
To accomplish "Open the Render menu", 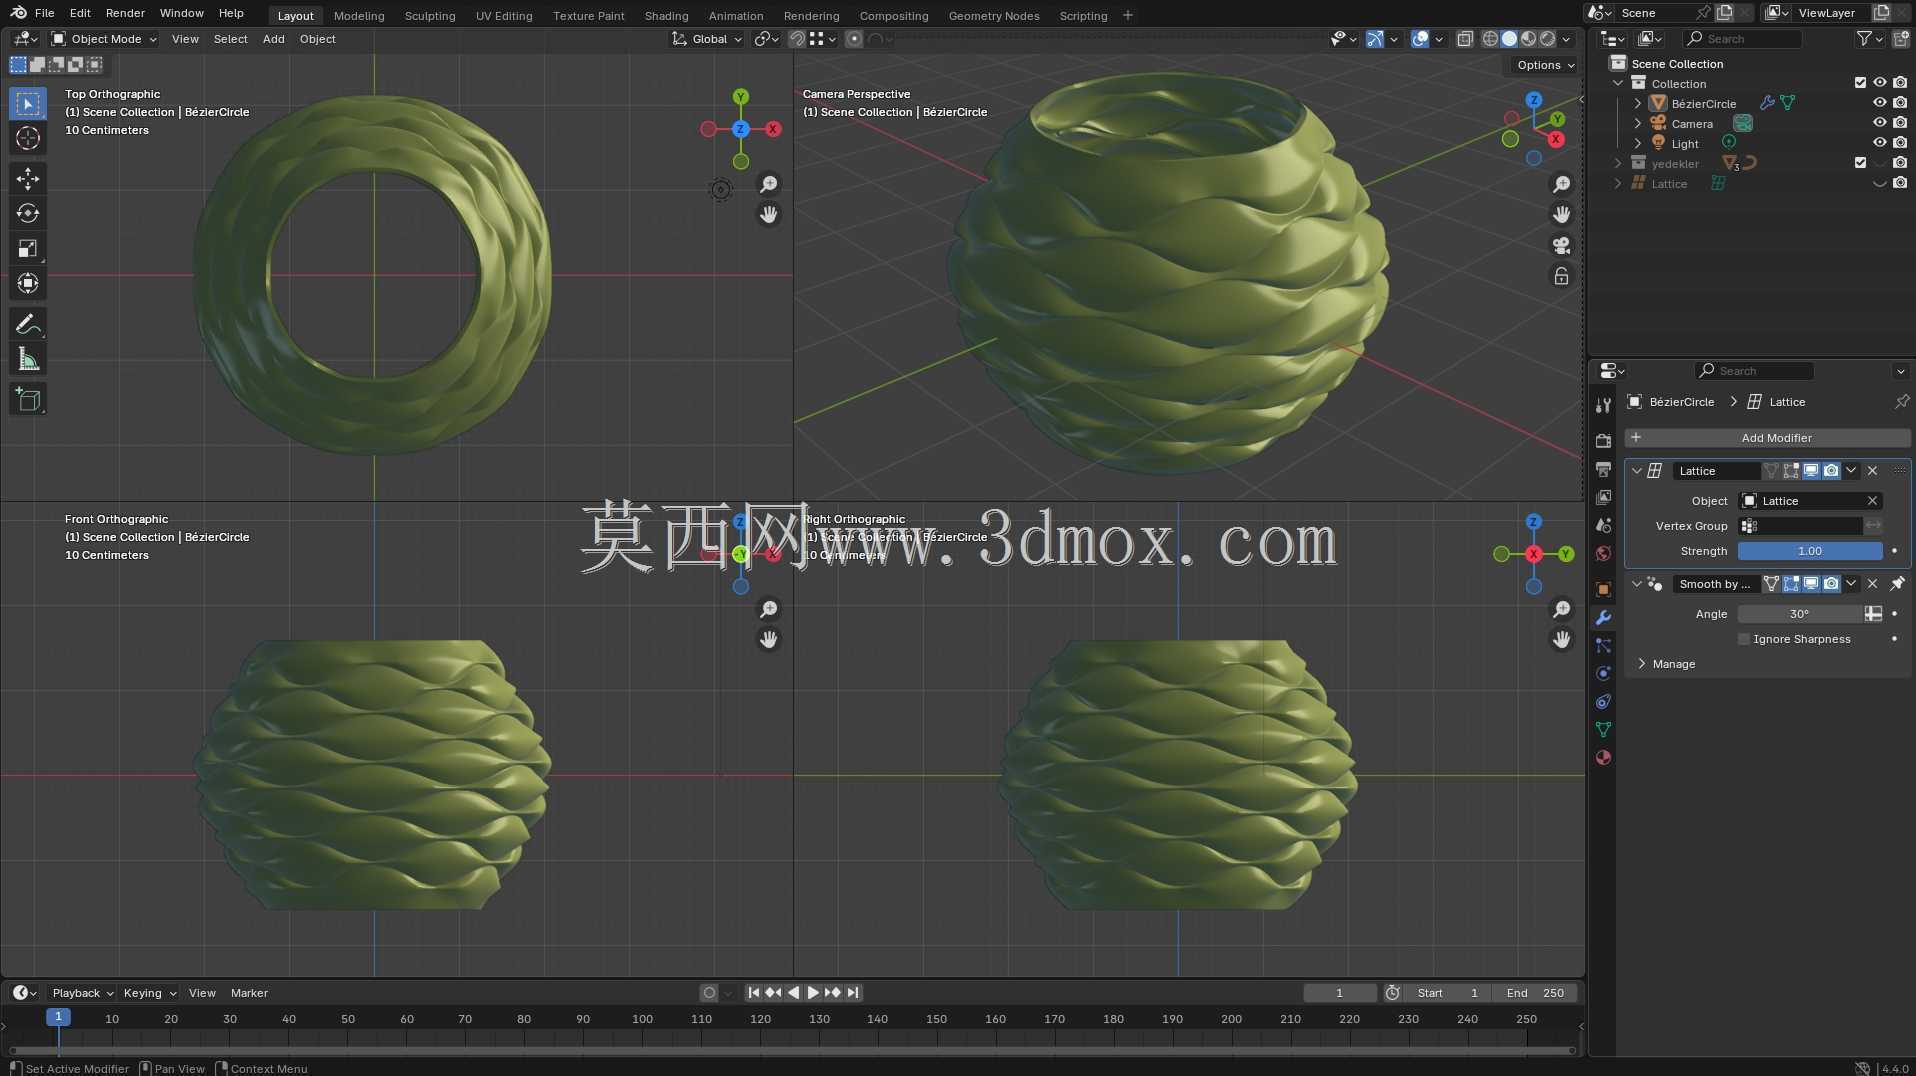I will (x=125, y=13).
